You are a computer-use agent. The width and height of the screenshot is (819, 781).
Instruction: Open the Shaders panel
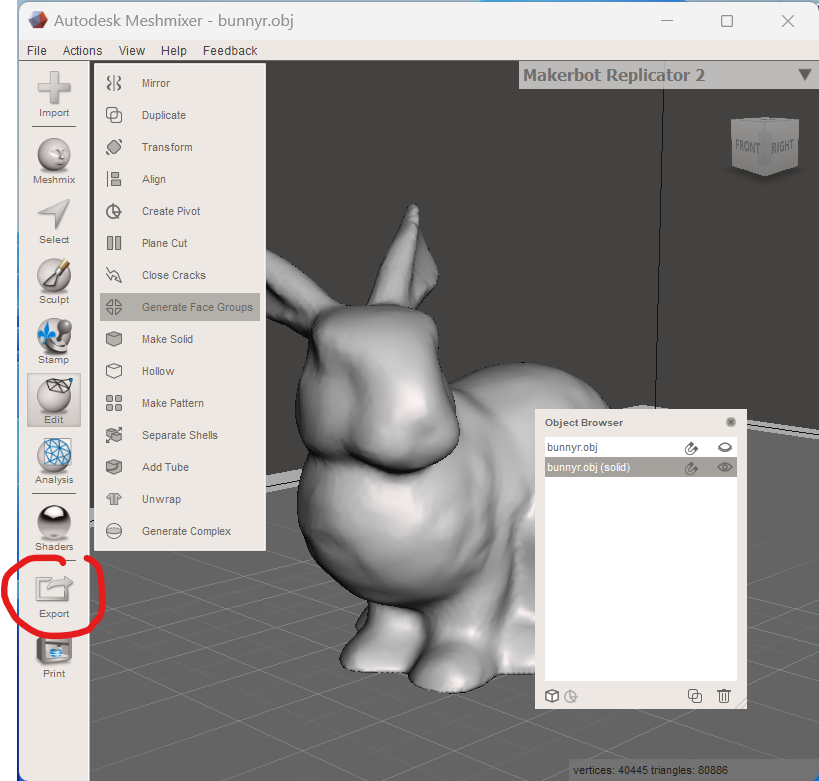(54, 527)
